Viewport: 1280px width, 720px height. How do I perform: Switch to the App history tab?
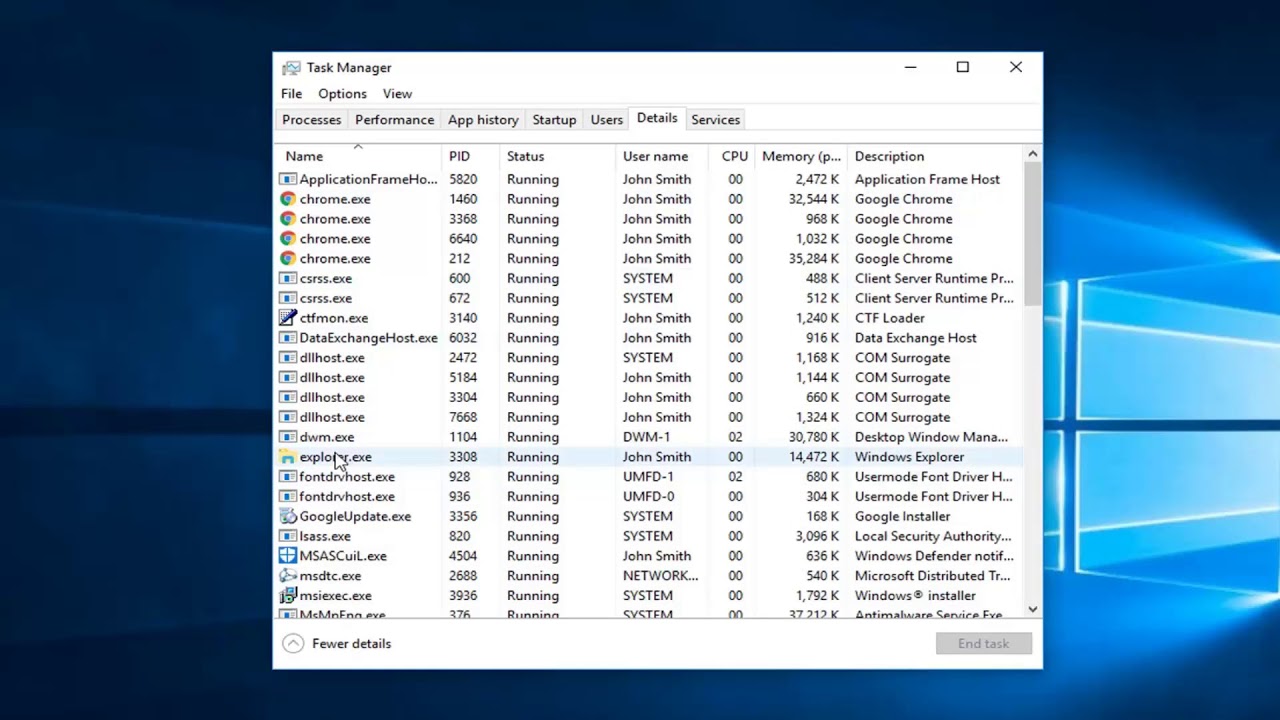point(483,120)
